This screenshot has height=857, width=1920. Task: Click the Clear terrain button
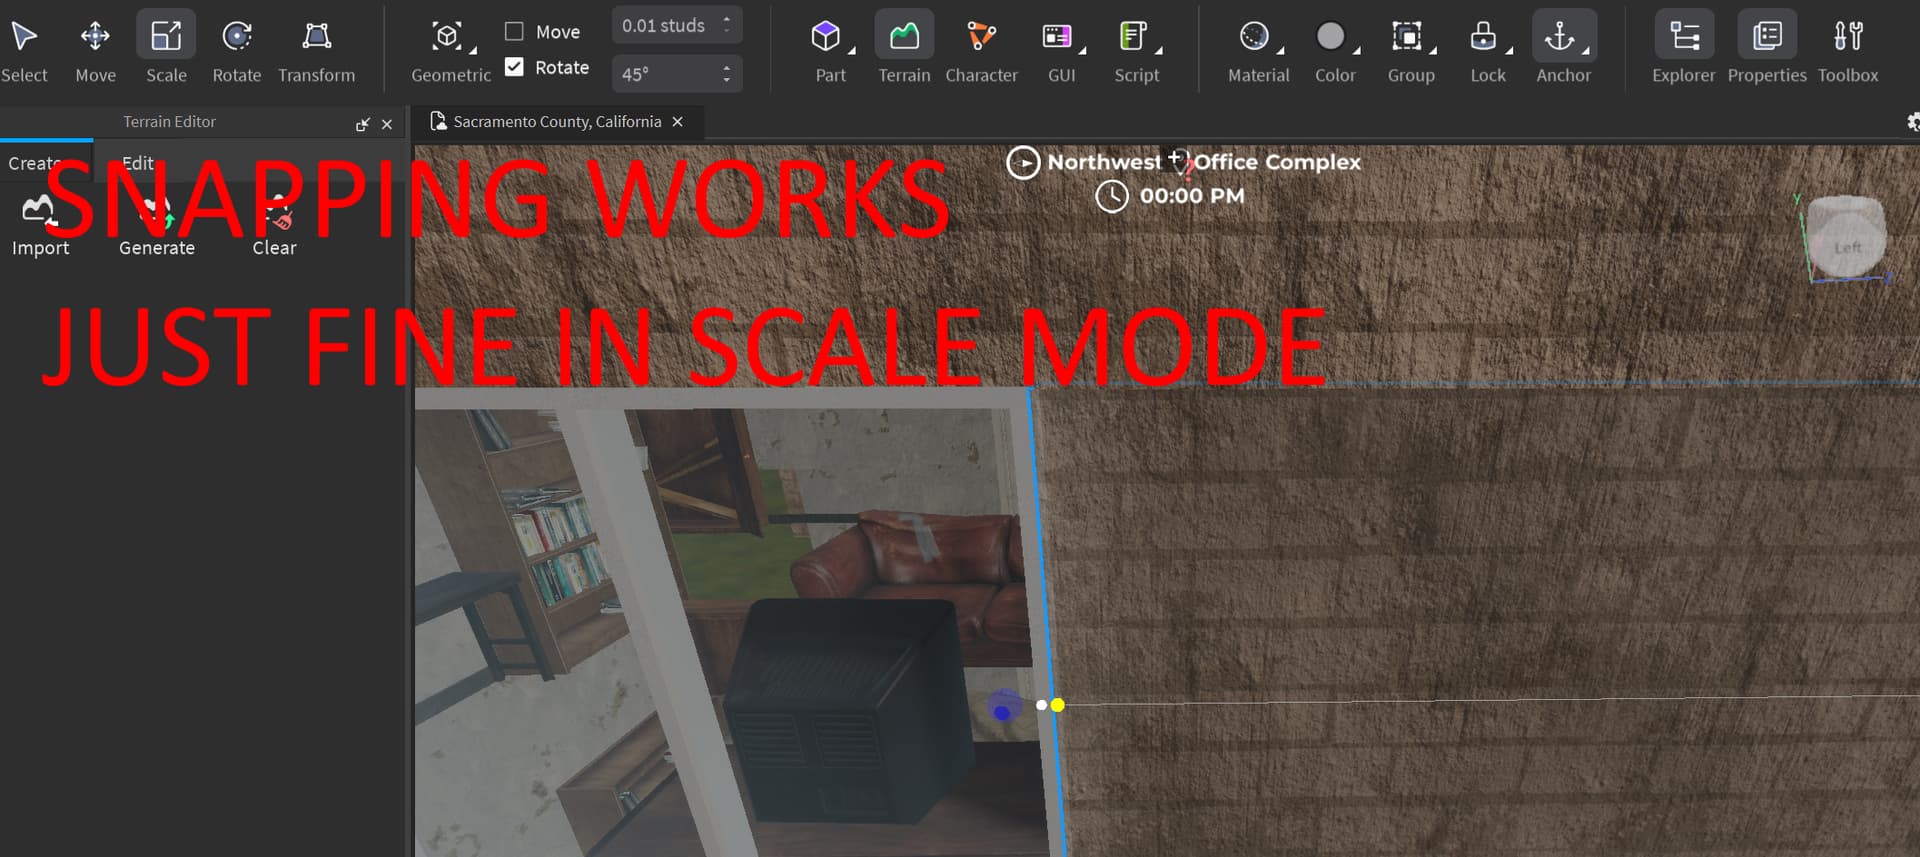(x=274, y=227)
